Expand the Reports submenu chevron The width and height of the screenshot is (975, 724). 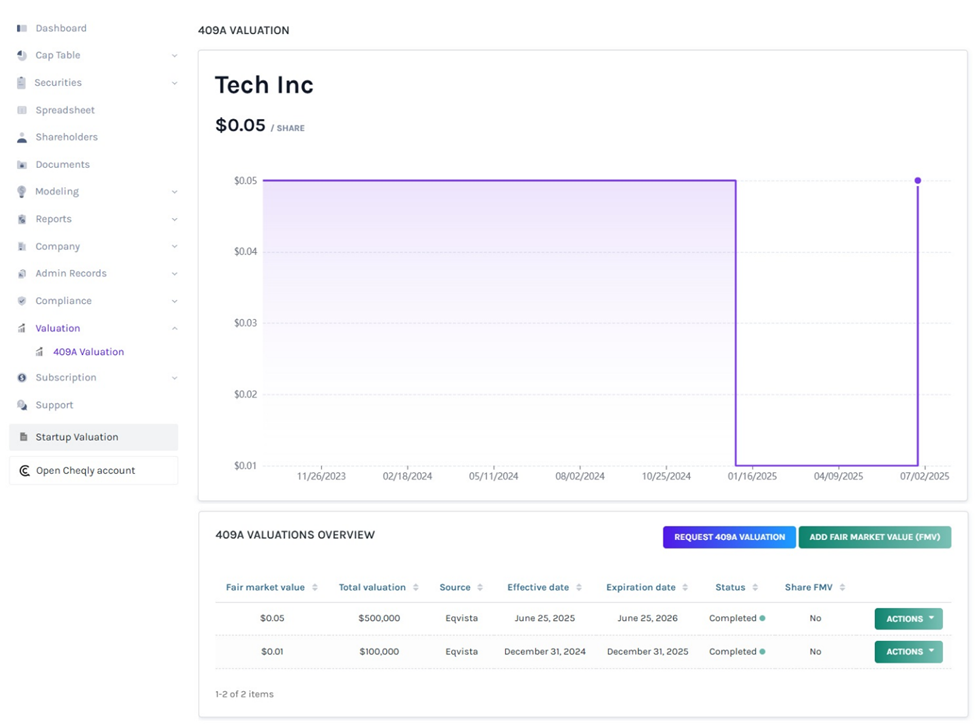(174, 219)
